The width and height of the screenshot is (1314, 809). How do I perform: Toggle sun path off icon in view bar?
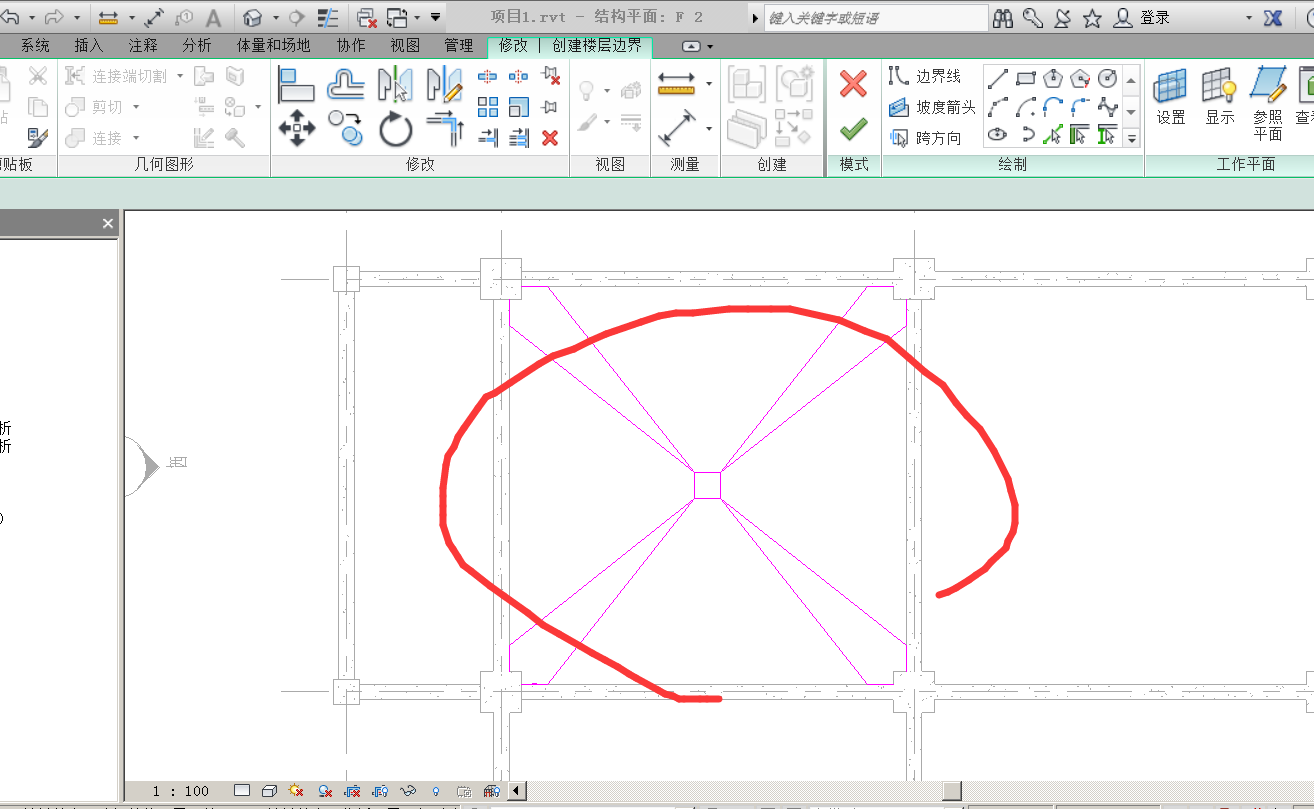pos(295,791)
